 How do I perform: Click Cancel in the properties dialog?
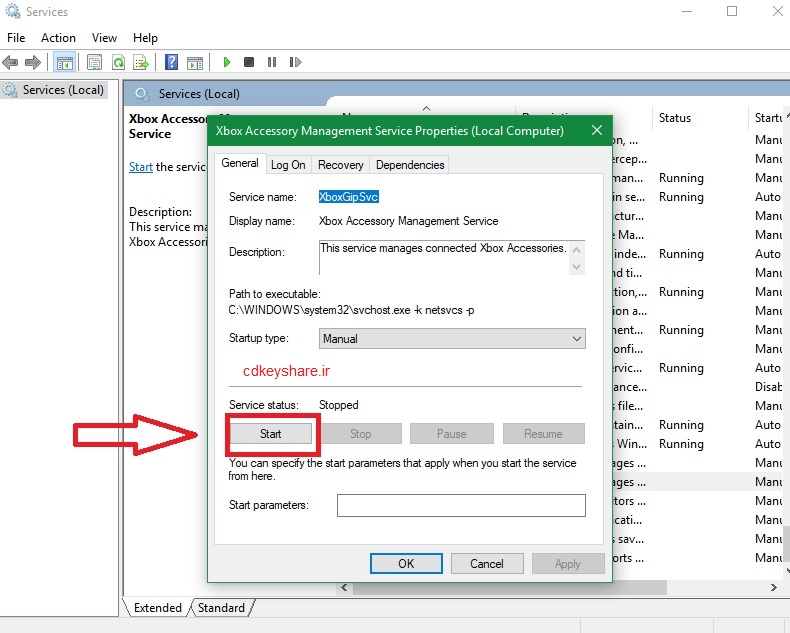pyautogui.click(x=487, y=563)
